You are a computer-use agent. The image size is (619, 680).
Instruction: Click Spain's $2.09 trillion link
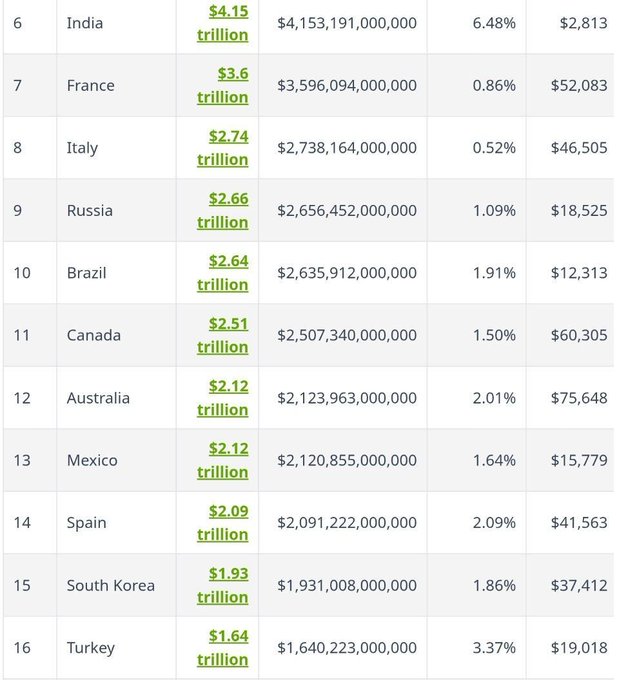[x=223, y=523]
